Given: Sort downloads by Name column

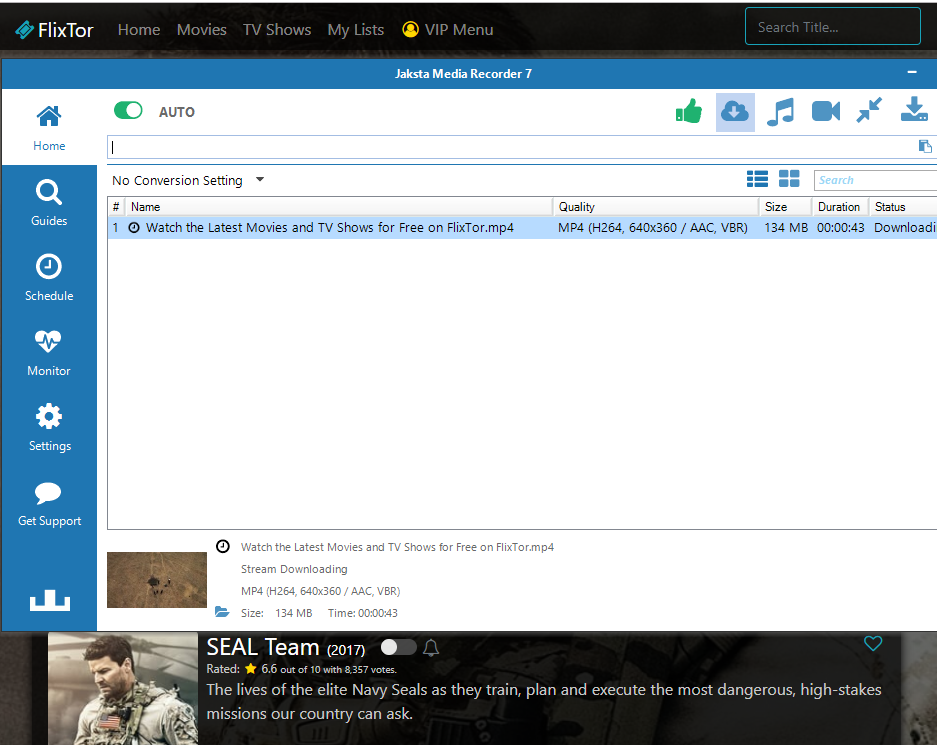Looking at the screenshot, I should (x=339, y=207).
